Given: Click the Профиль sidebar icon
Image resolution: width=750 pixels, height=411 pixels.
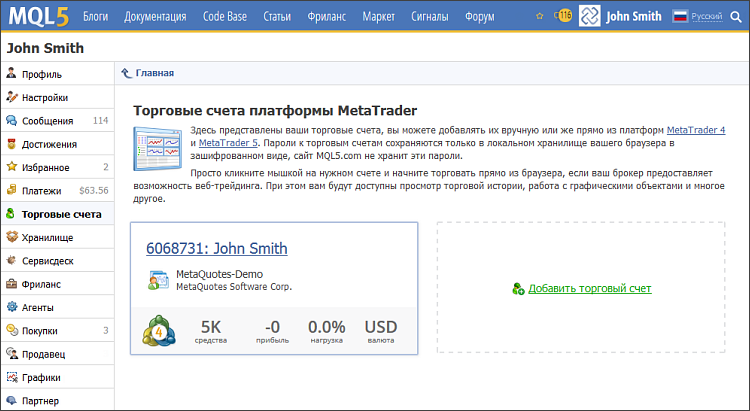Looking at the screenshot, I should [11, 73].
